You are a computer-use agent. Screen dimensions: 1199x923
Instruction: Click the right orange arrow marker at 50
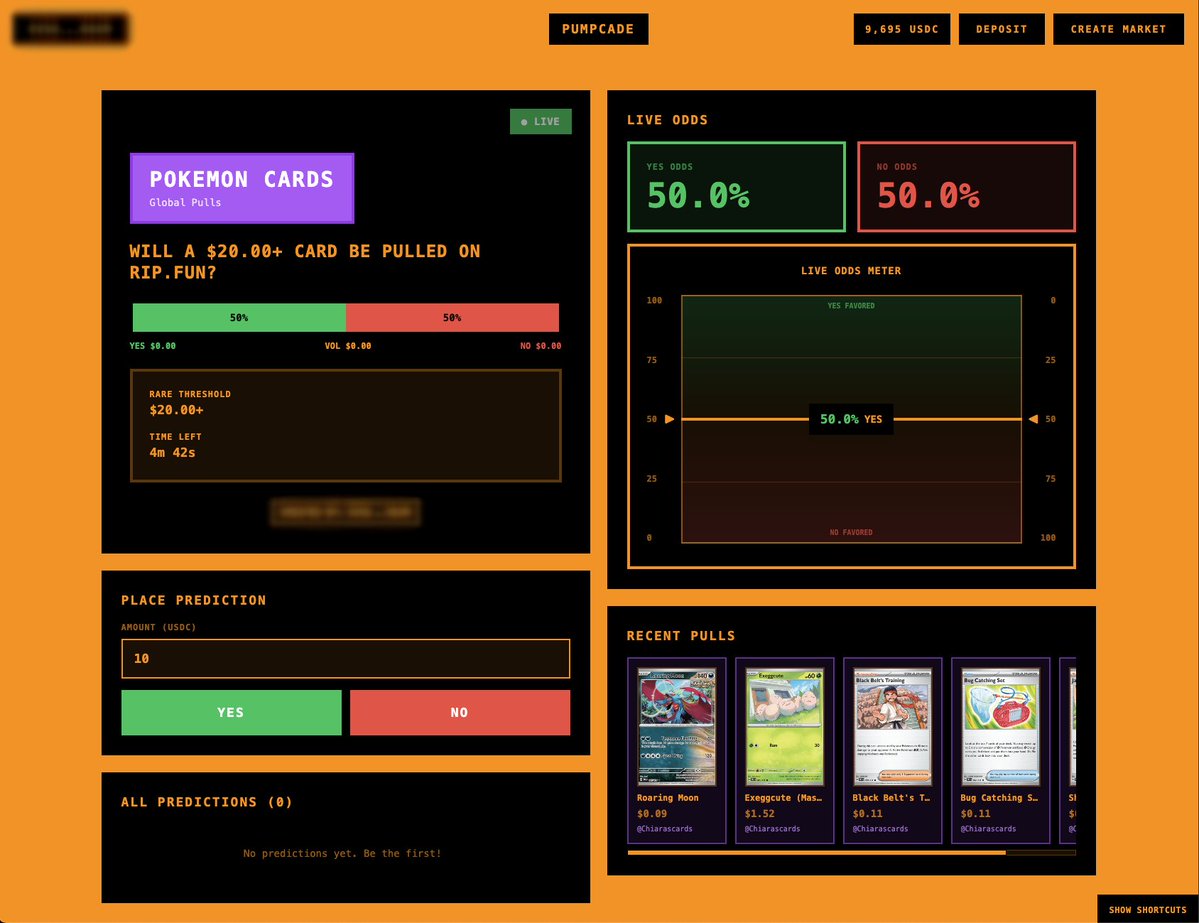pos(1033,419)
